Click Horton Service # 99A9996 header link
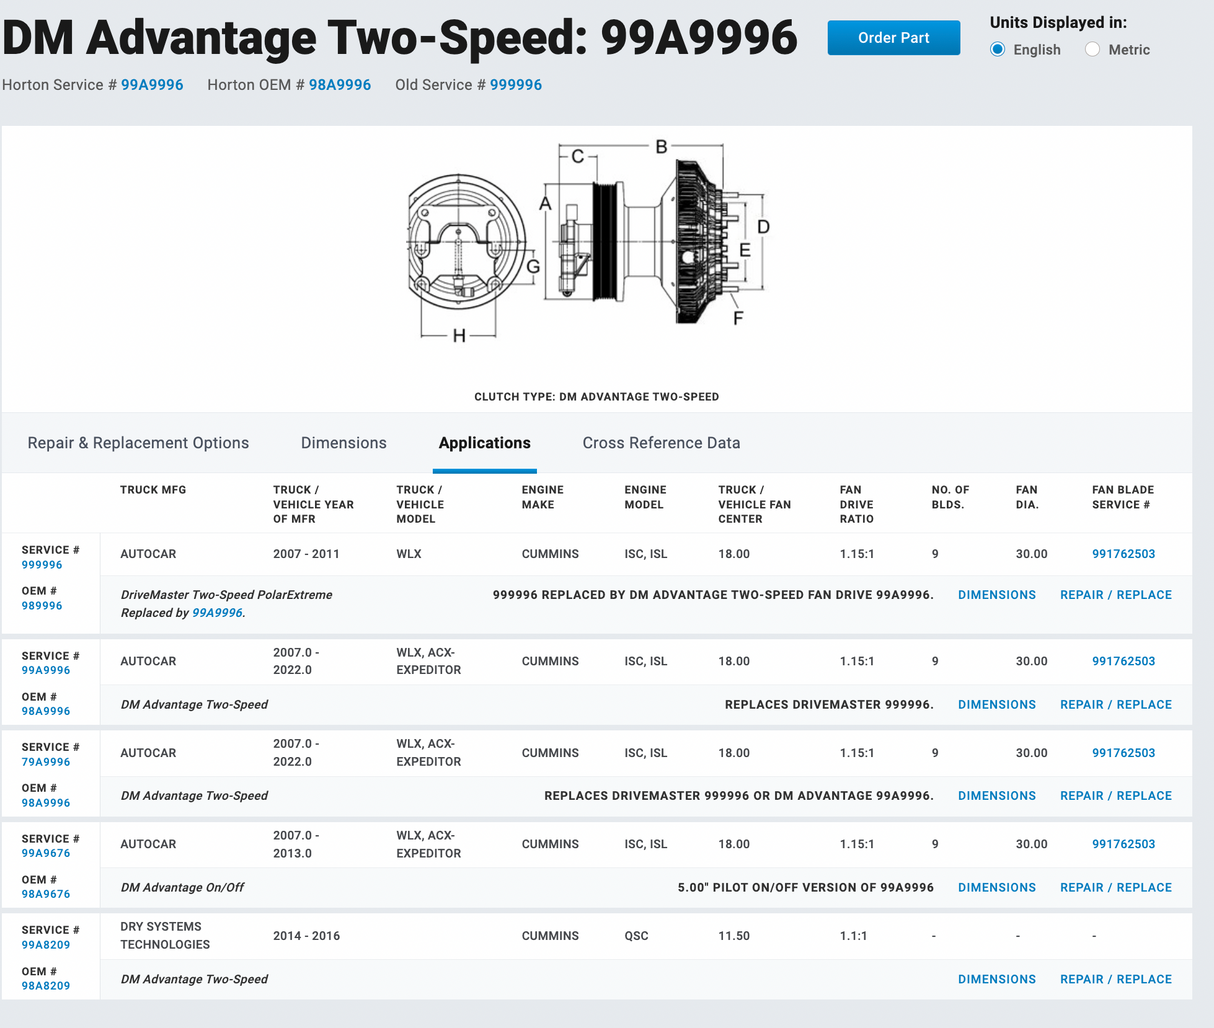This screenshot has width=1214, height=1028. tap(152, 85)
